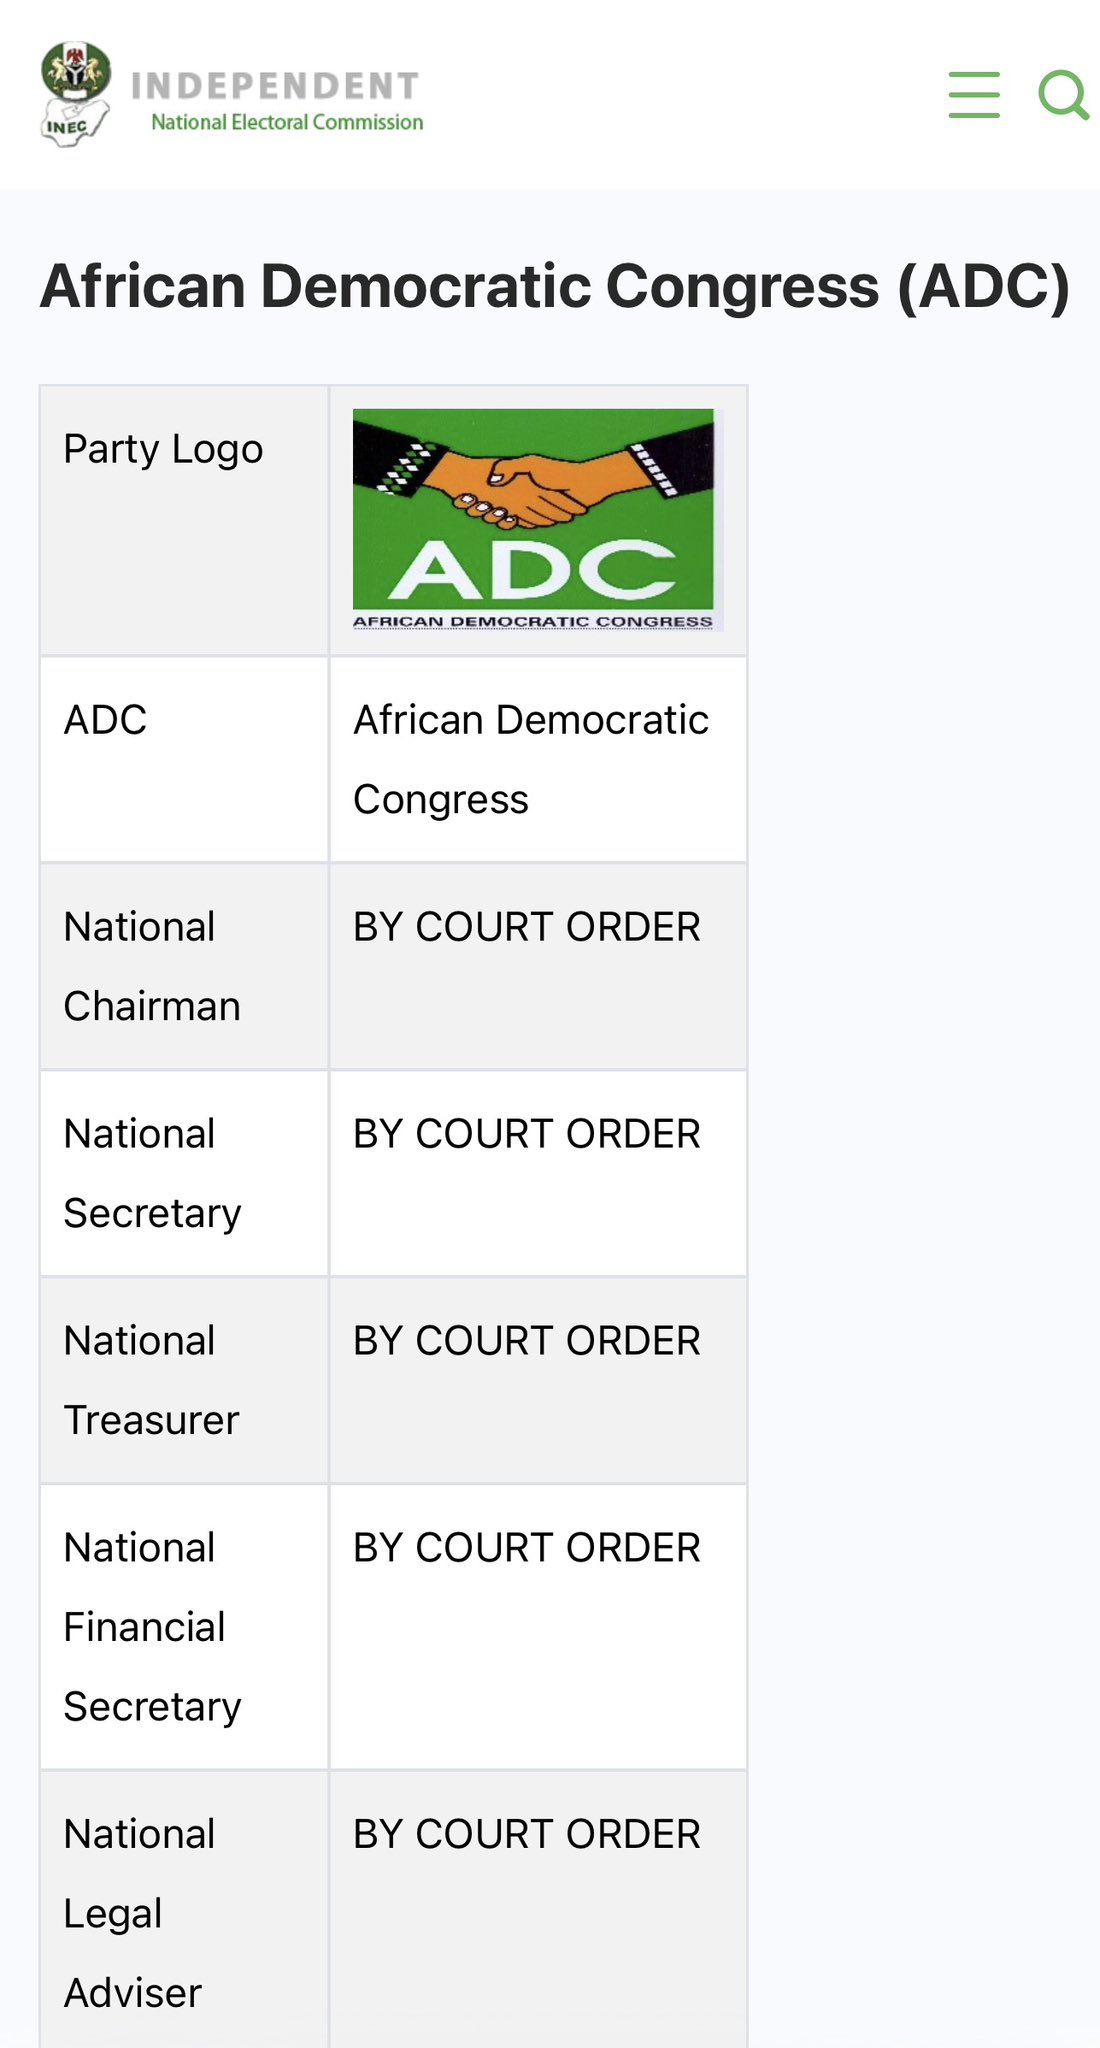
Task: Click "BY COURT ORDER" beside National Treasurer
Action: pyautogui.click(x=527, y=1341)
